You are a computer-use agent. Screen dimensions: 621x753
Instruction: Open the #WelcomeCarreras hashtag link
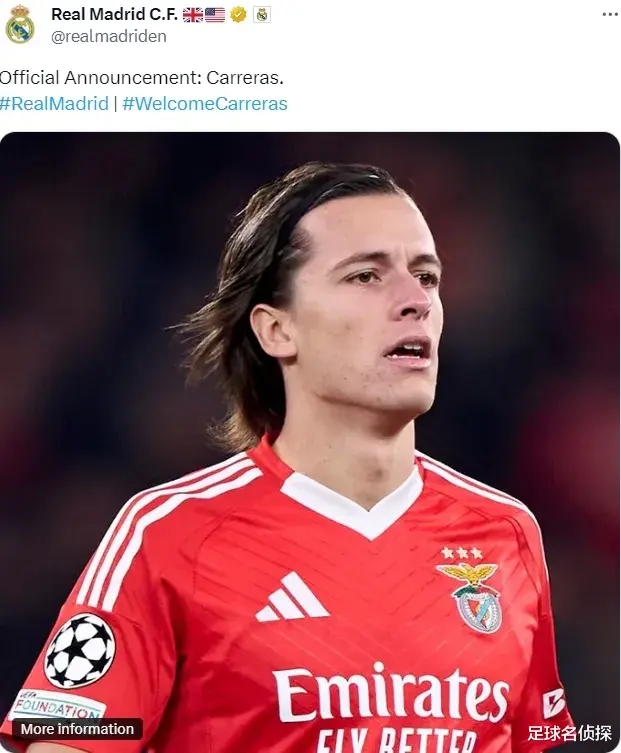coord(205,103)
